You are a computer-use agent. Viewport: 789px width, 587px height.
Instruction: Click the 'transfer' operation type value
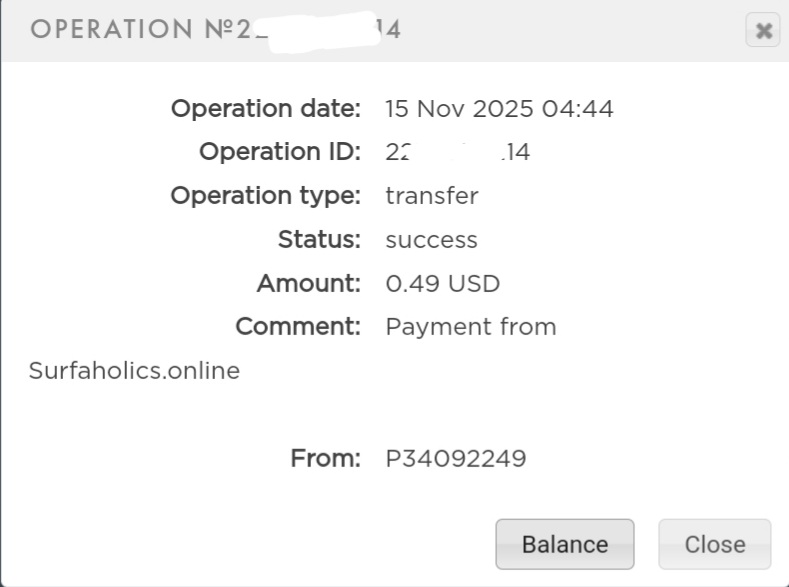pyautogui.click(x=432, y=196)
